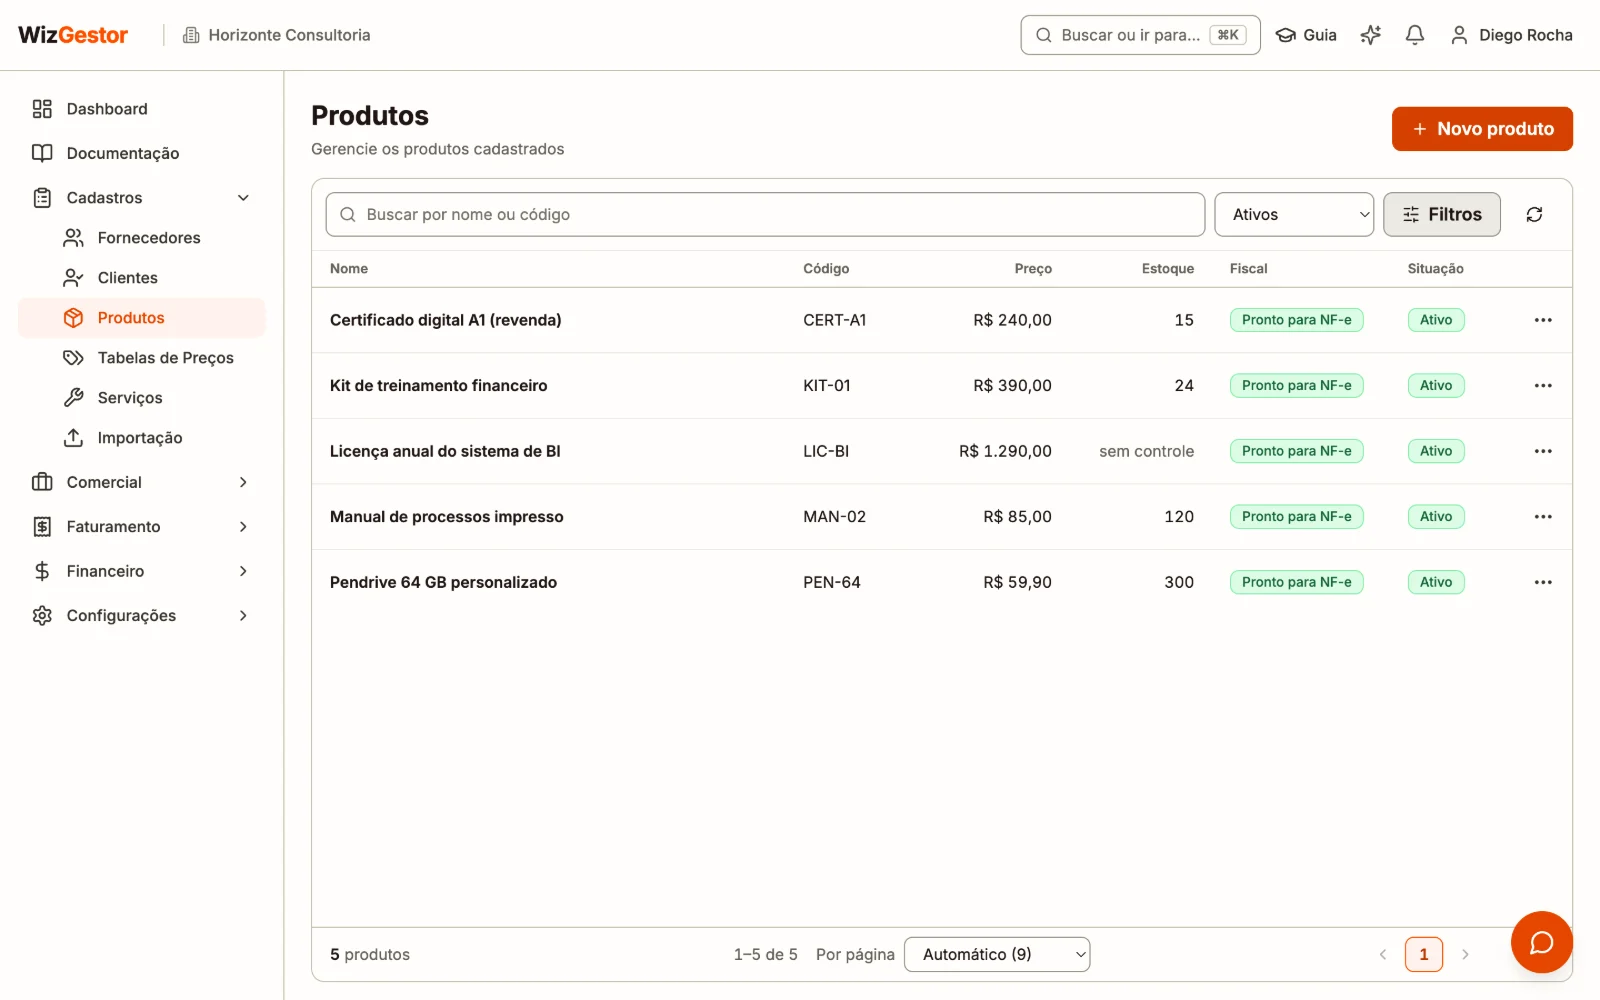Go to previous page arrow
This screenshot has height=1000, width=1600.
pyautogui.click(x=1383, y=954)
